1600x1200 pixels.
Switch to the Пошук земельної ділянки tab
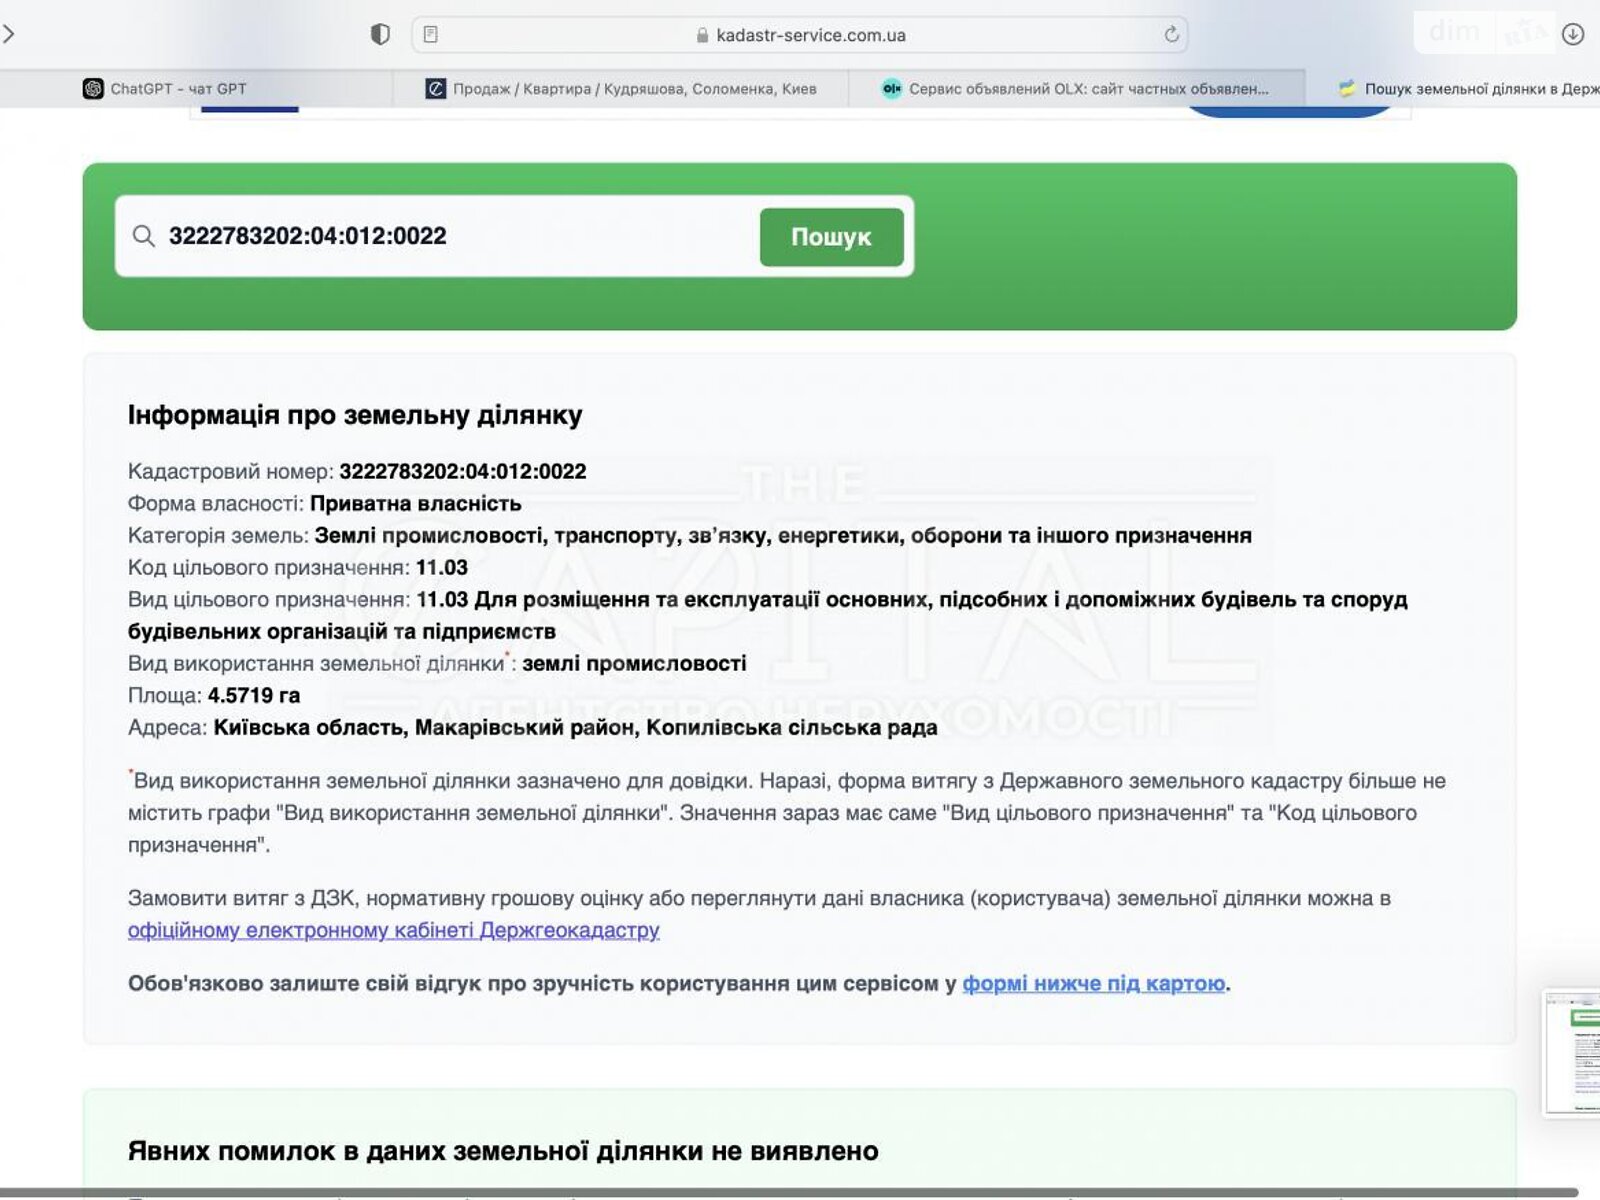1453,89
